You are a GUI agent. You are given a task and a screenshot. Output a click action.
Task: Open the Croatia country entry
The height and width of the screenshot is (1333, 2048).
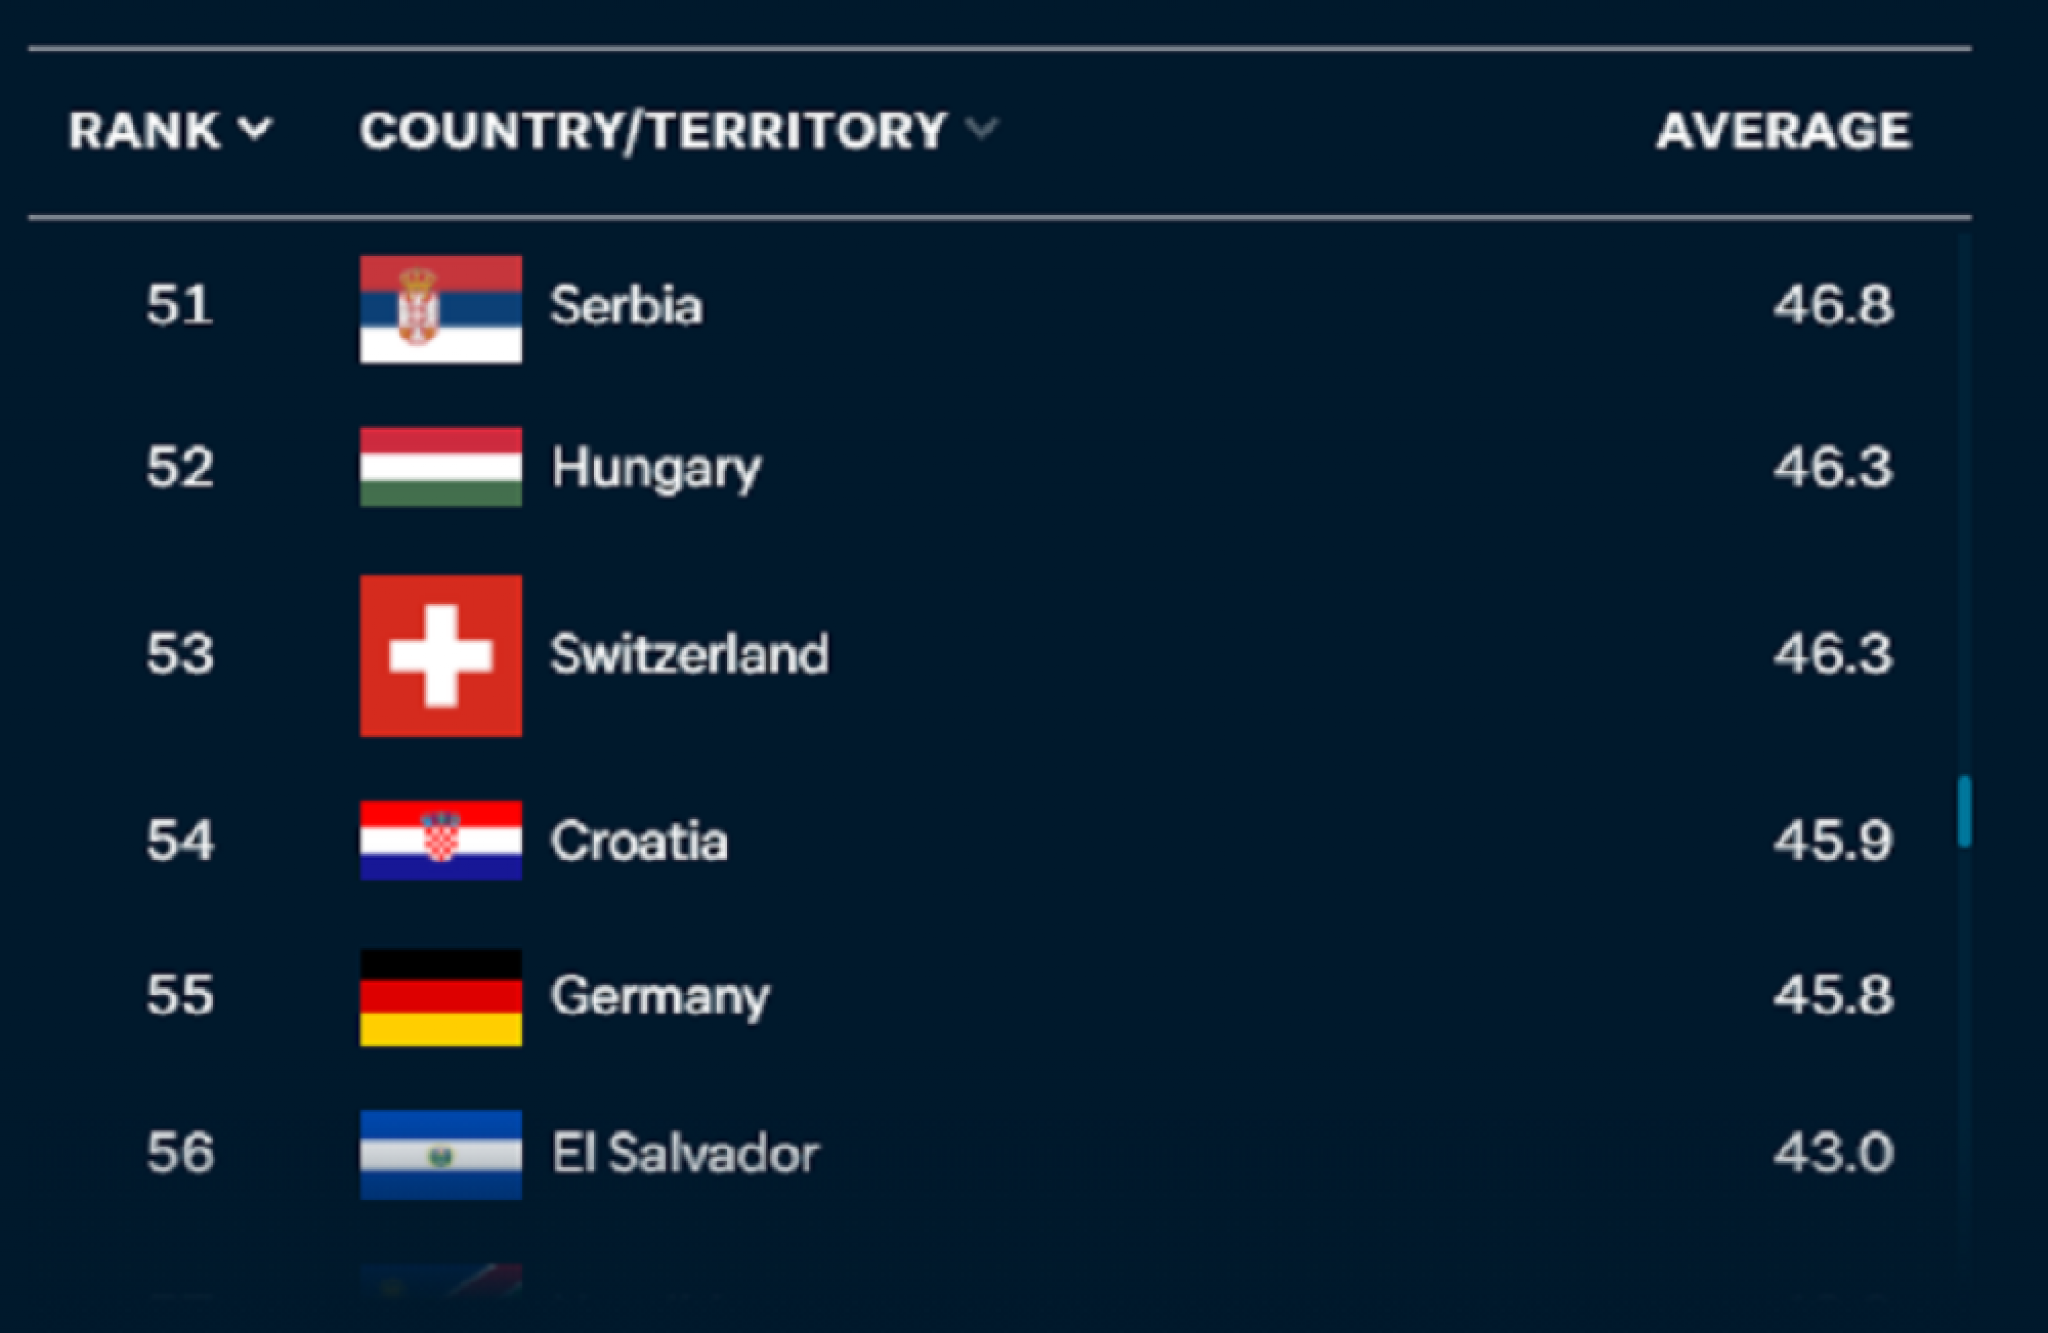tap(641, 841)
